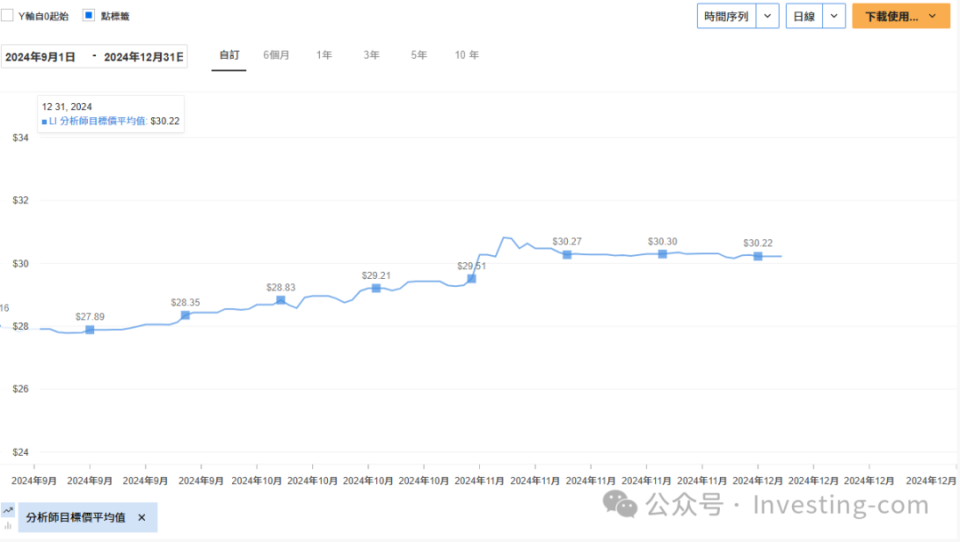Viewport: 960px width, 542px height.
Task: Click the $28.35 data point marker
Action: coord(186,315)
